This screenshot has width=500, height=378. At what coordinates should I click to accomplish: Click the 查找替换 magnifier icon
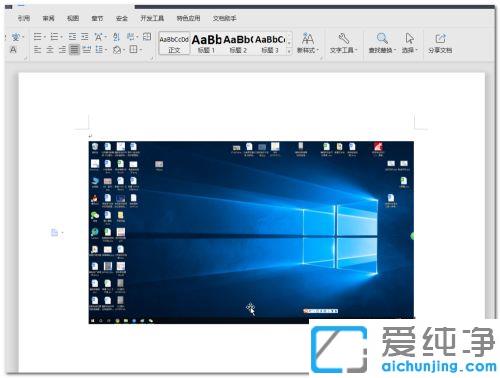[x=382, y=38]
